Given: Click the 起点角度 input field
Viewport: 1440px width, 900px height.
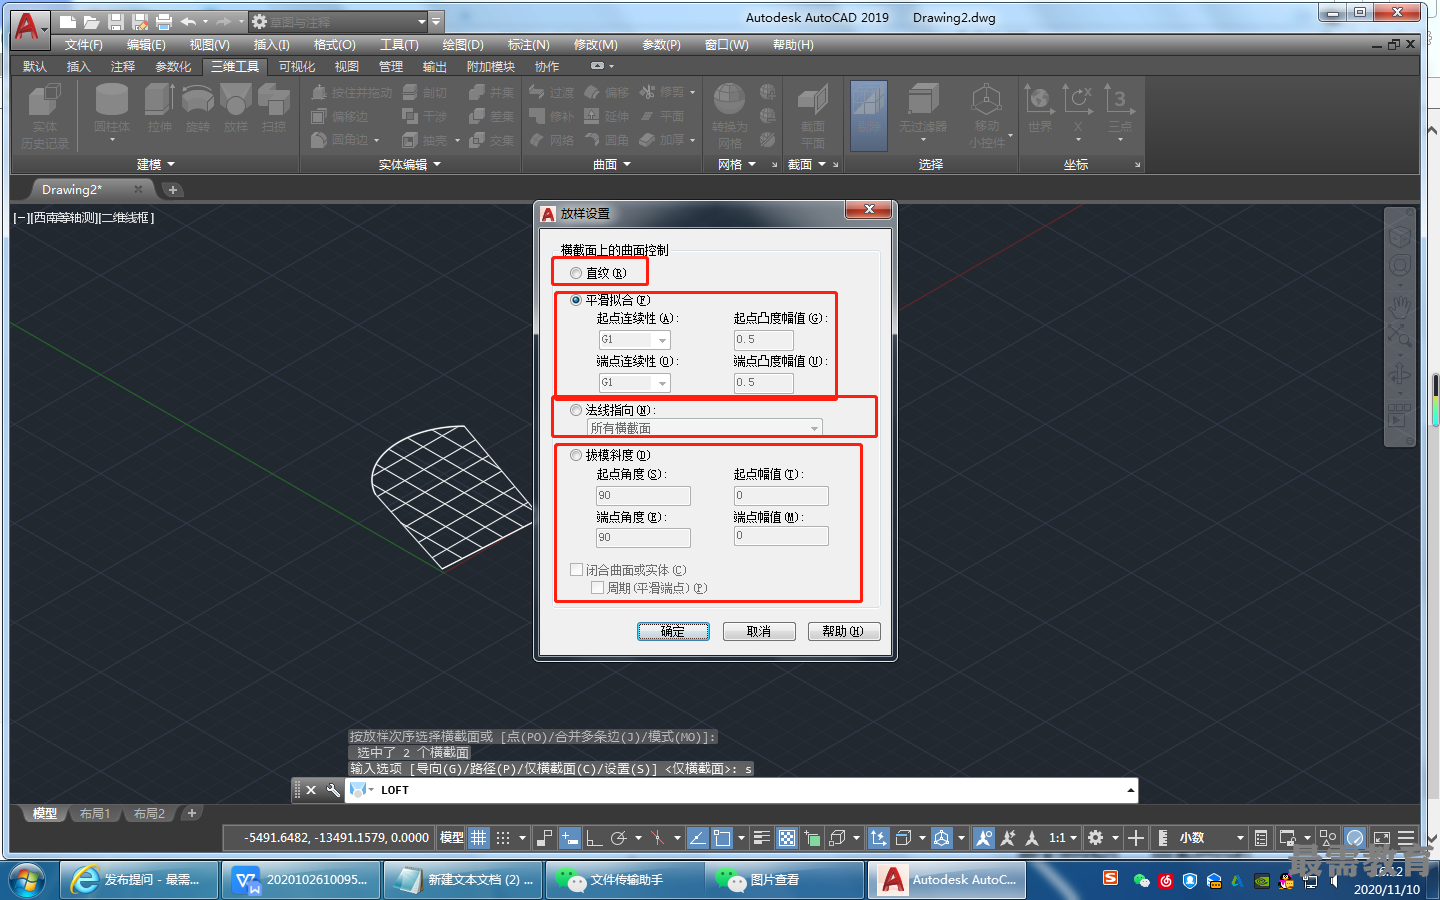Looking at the screenshot, I should tap(643, 496).
